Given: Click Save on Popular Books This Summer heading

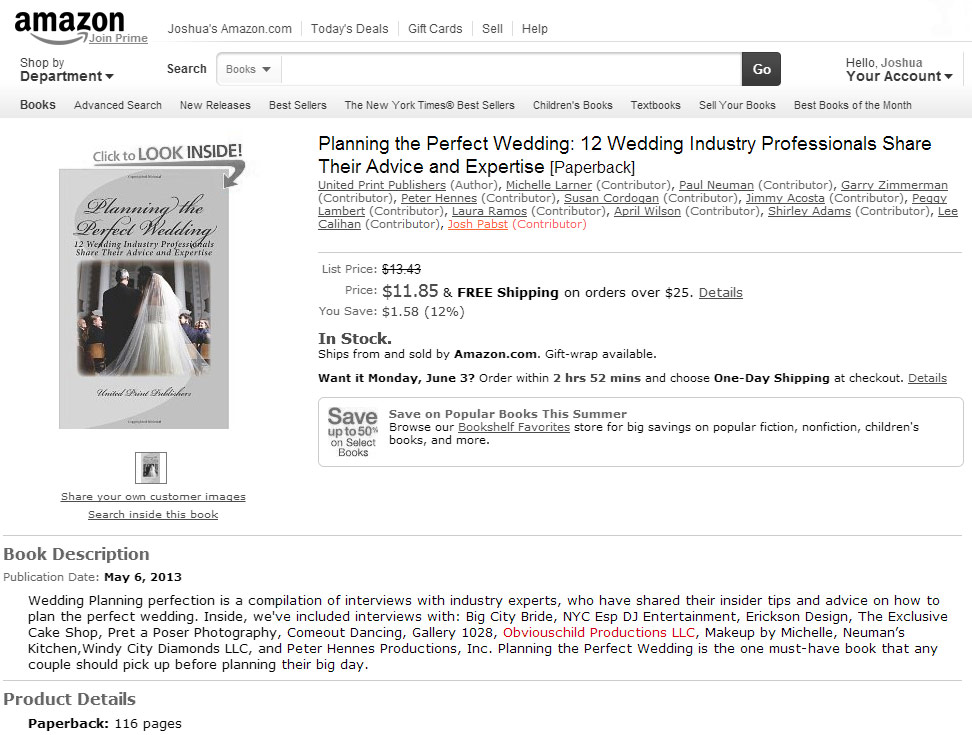Looking at the screenshot, I should coord(508,414).
